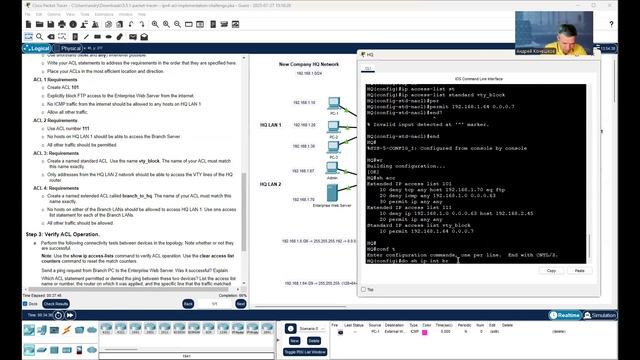Select the Connections lightning bolt category
640x360 pixels.
tap(67, 330)
